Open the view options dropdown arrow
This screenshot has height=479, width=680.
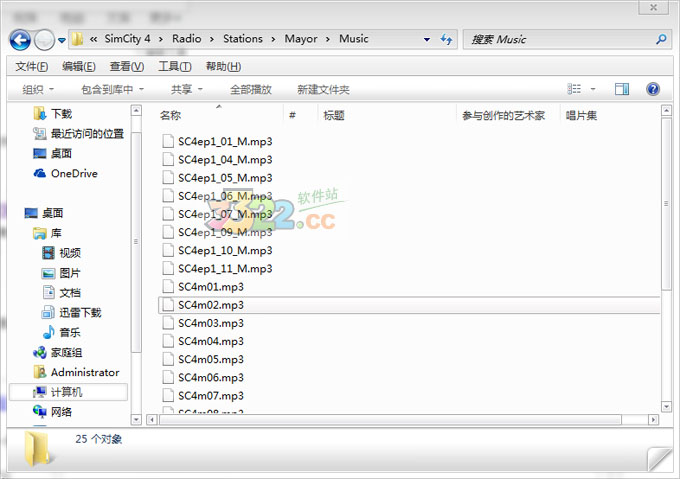(x=593, y=89)
